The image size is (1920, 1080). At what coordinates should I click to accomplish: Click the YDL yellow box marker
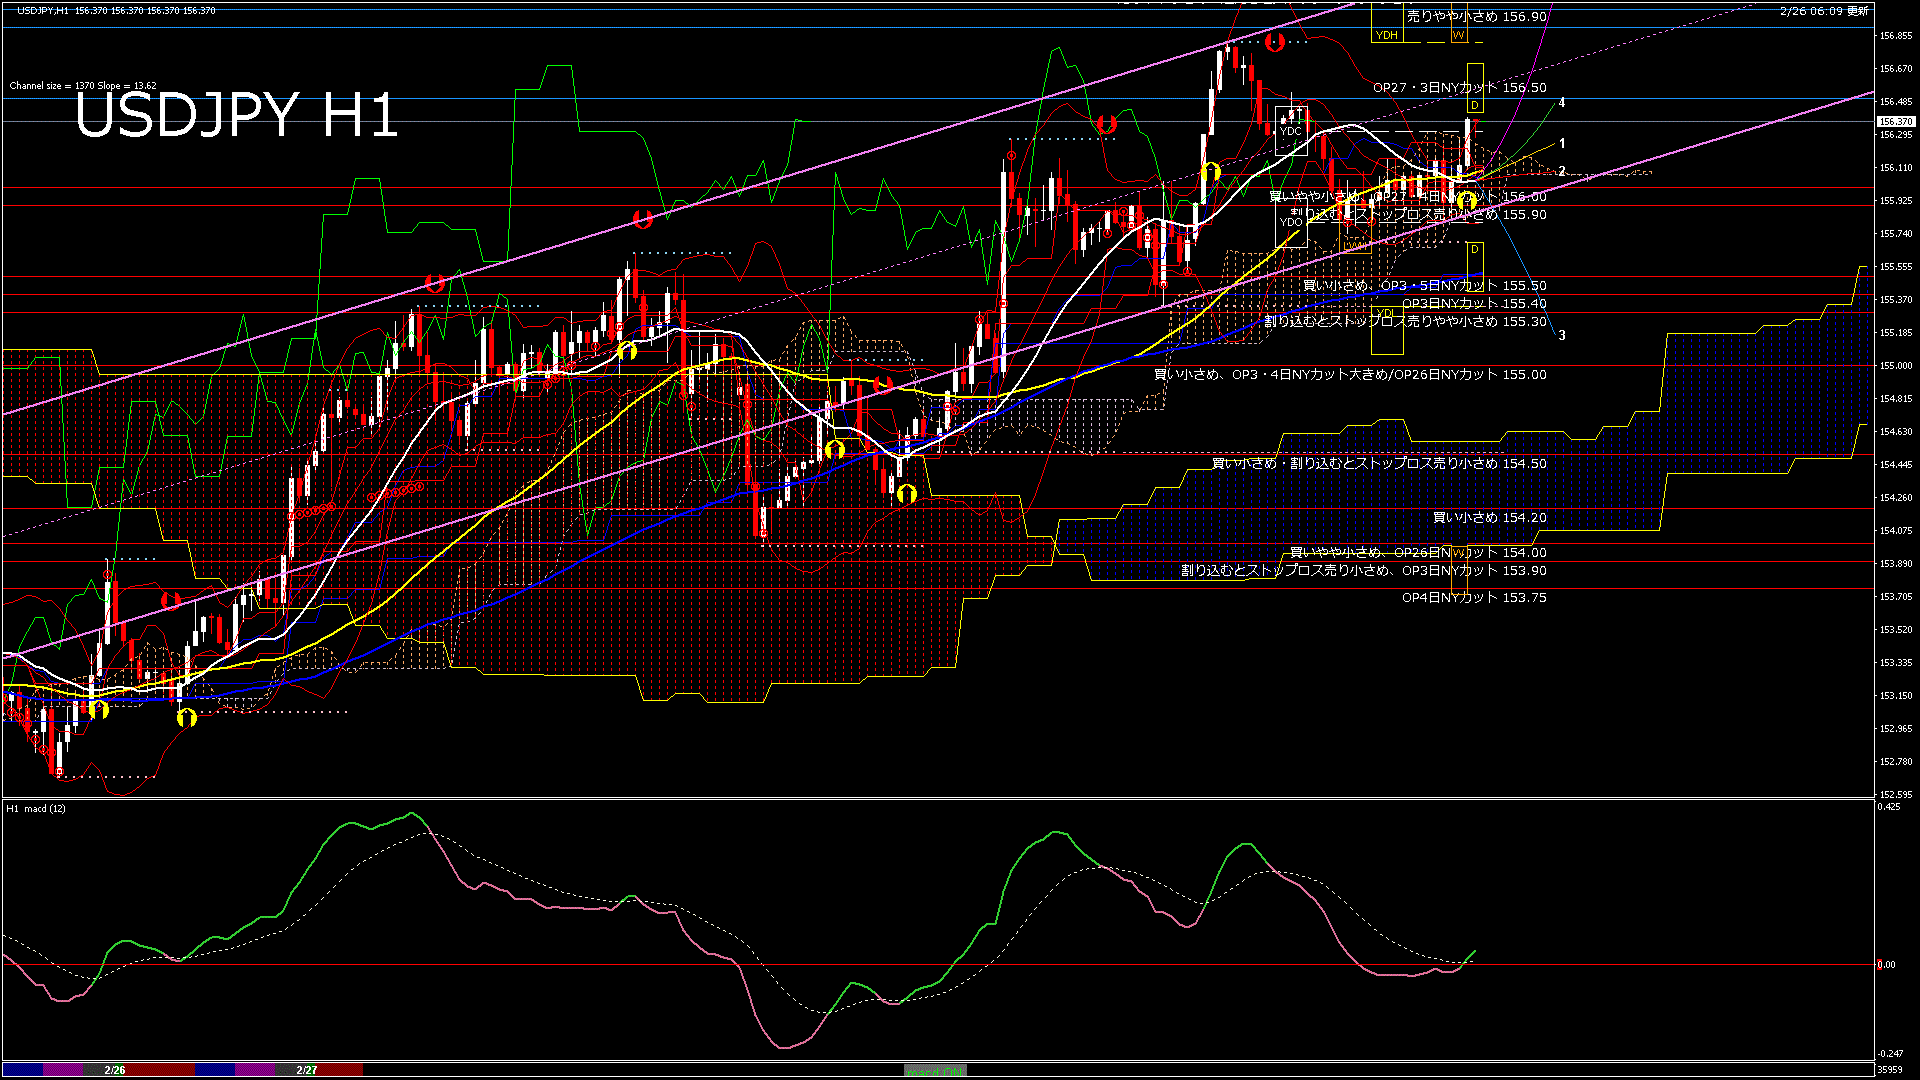coord(1386,314)
